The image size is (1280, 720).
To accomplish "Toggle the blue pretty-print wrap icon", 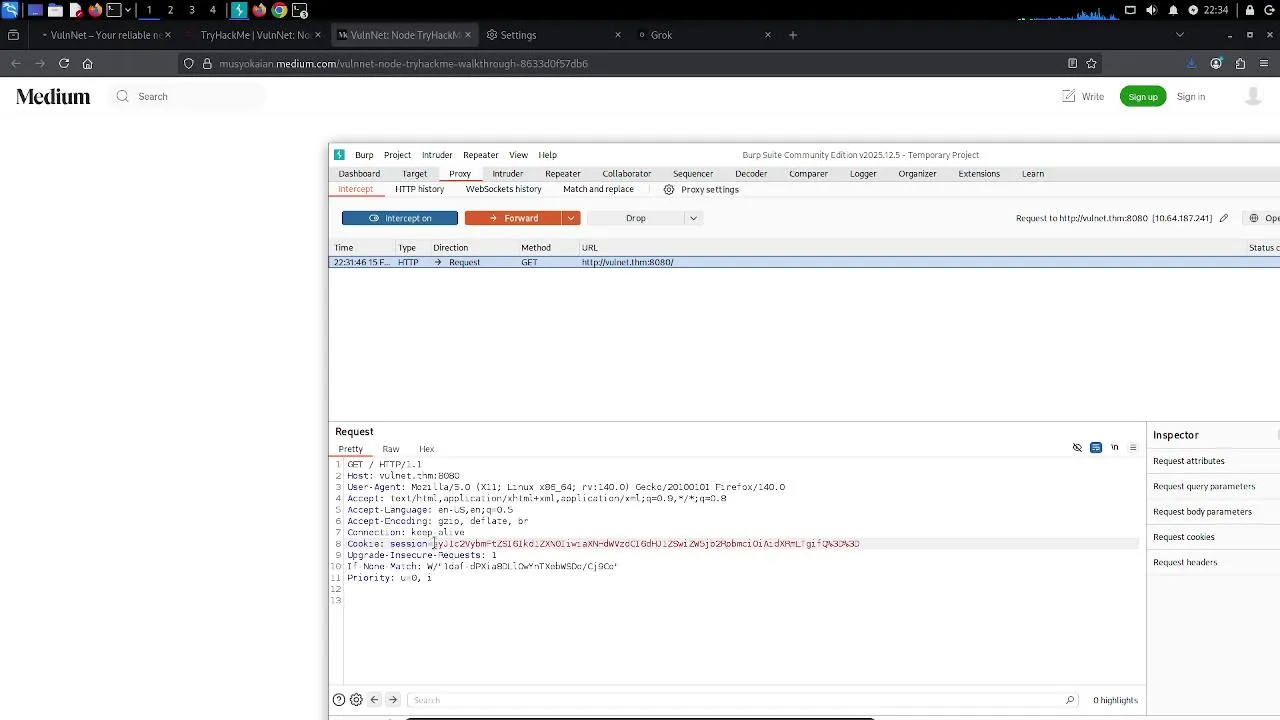I will pyautogui.click(x=1096, y=448).
